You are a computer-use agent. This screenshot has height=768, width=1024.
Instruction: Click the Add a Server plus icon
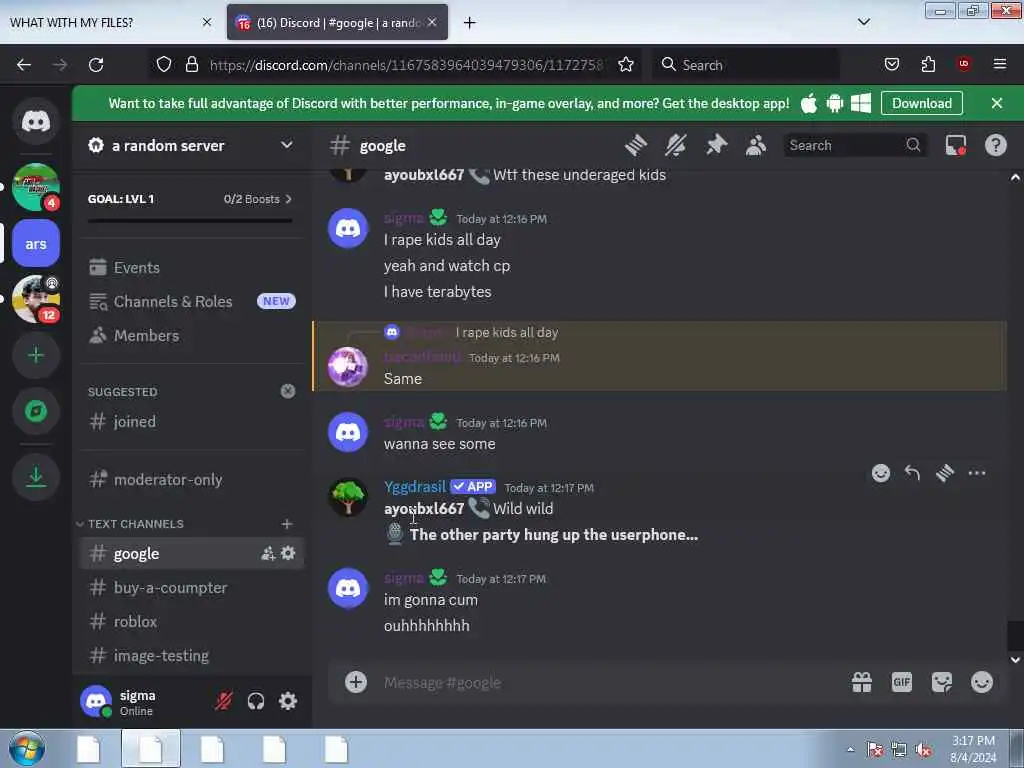pyautogui.click(x=36, y=355)
